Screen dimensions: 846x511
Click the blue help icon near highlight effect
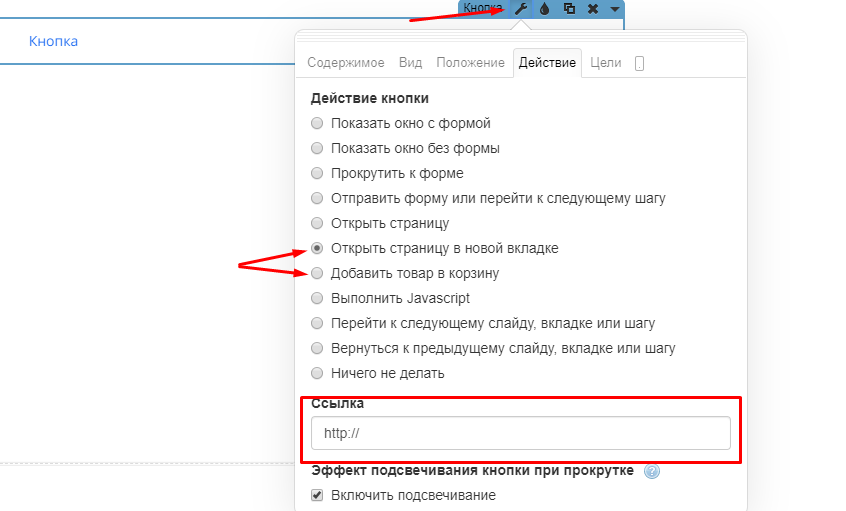click(x=652, y=472)
